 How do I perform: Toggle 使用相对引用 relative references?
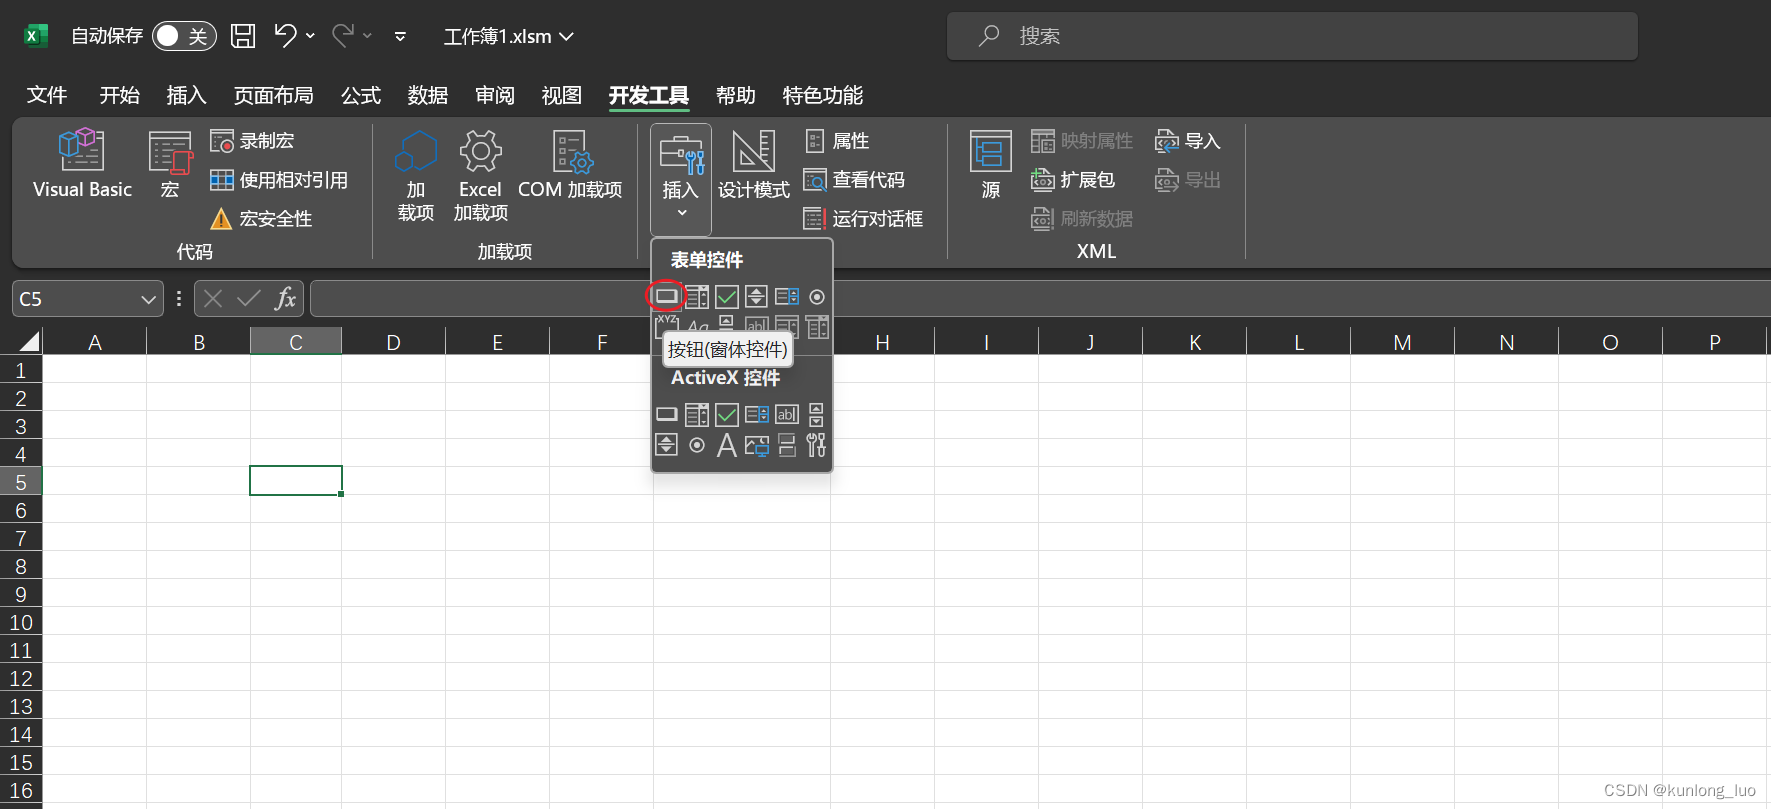tap(279, 180)
